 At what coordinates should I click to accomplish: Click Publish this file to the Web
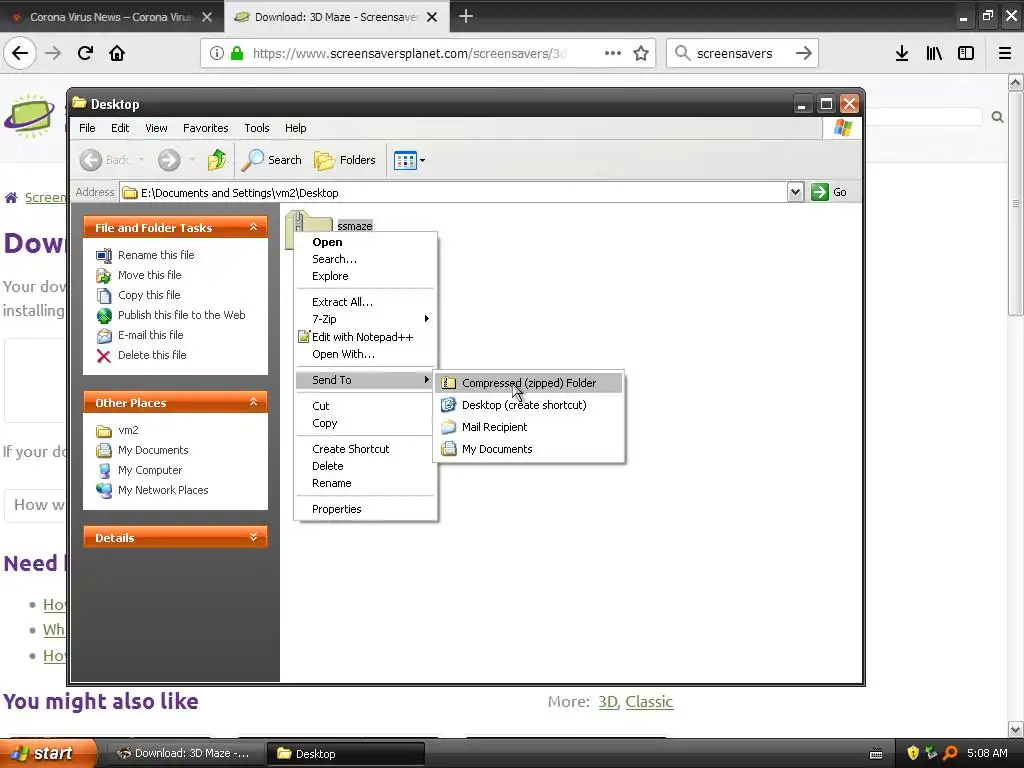182,315
